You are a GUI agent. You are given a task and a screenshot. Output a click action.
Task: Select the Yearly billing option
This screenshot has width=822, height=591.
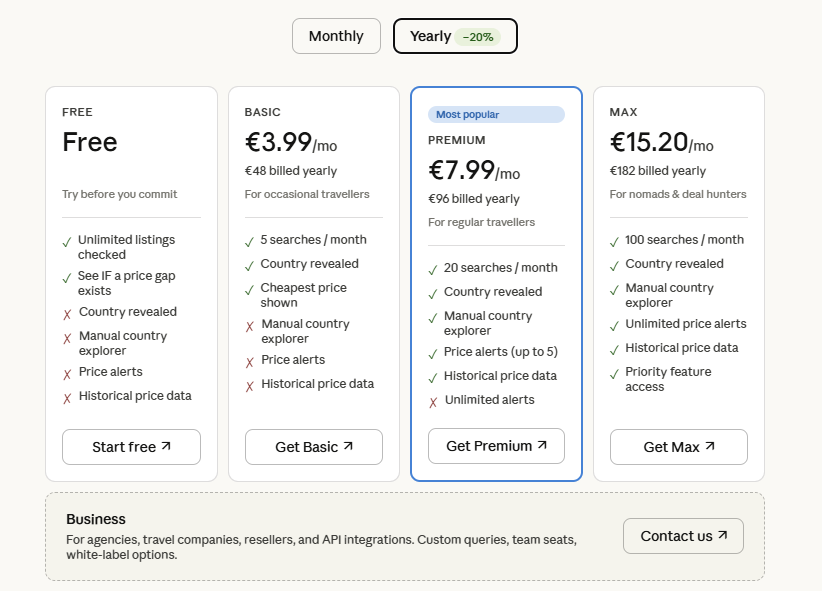point(431,36)
